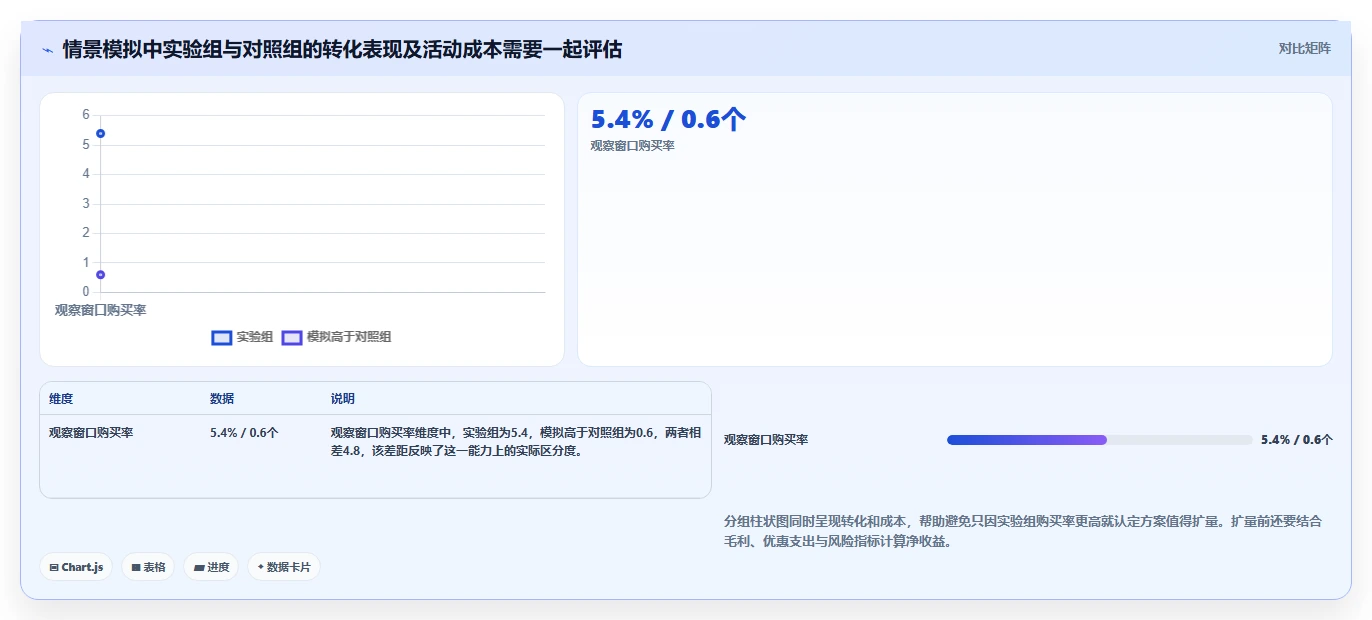The height and width of the screenshot is (620, 1372).
Task: Click the 对比矩阵 label in header
Action: click(1304, 48)
